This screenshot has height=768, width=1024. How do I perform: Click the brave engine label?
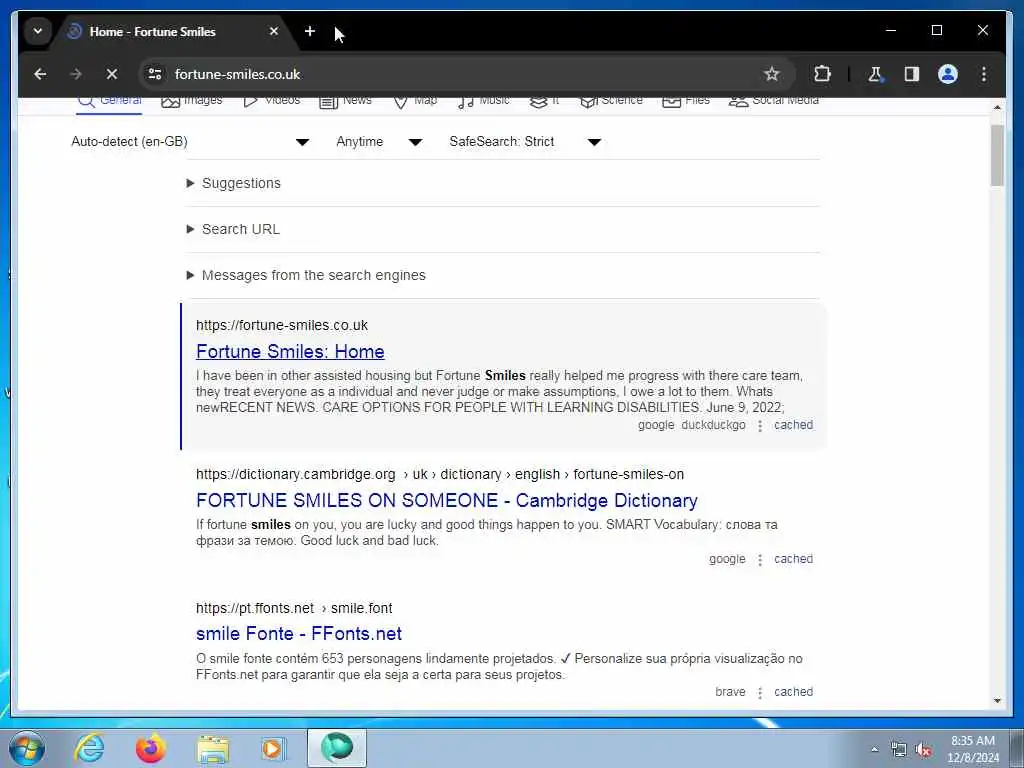tap(730, 692)
